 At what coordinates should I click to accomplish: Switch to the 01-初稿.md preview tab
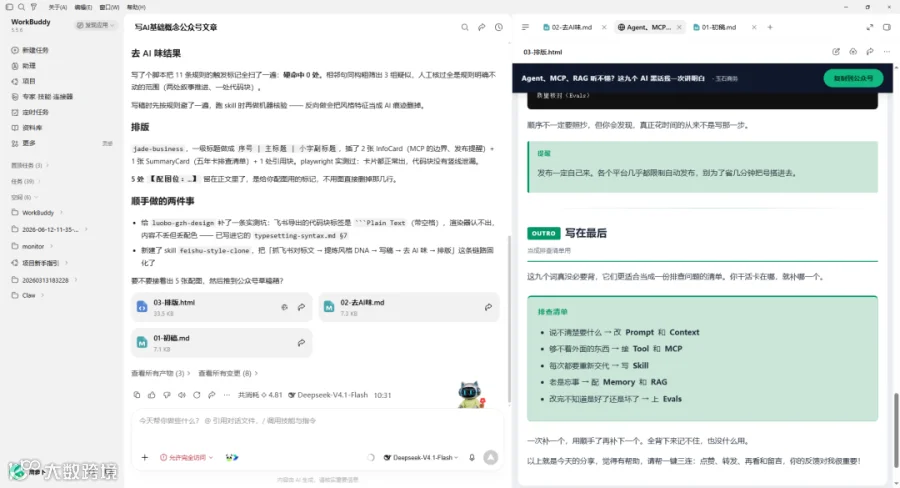tap(714, 27)
